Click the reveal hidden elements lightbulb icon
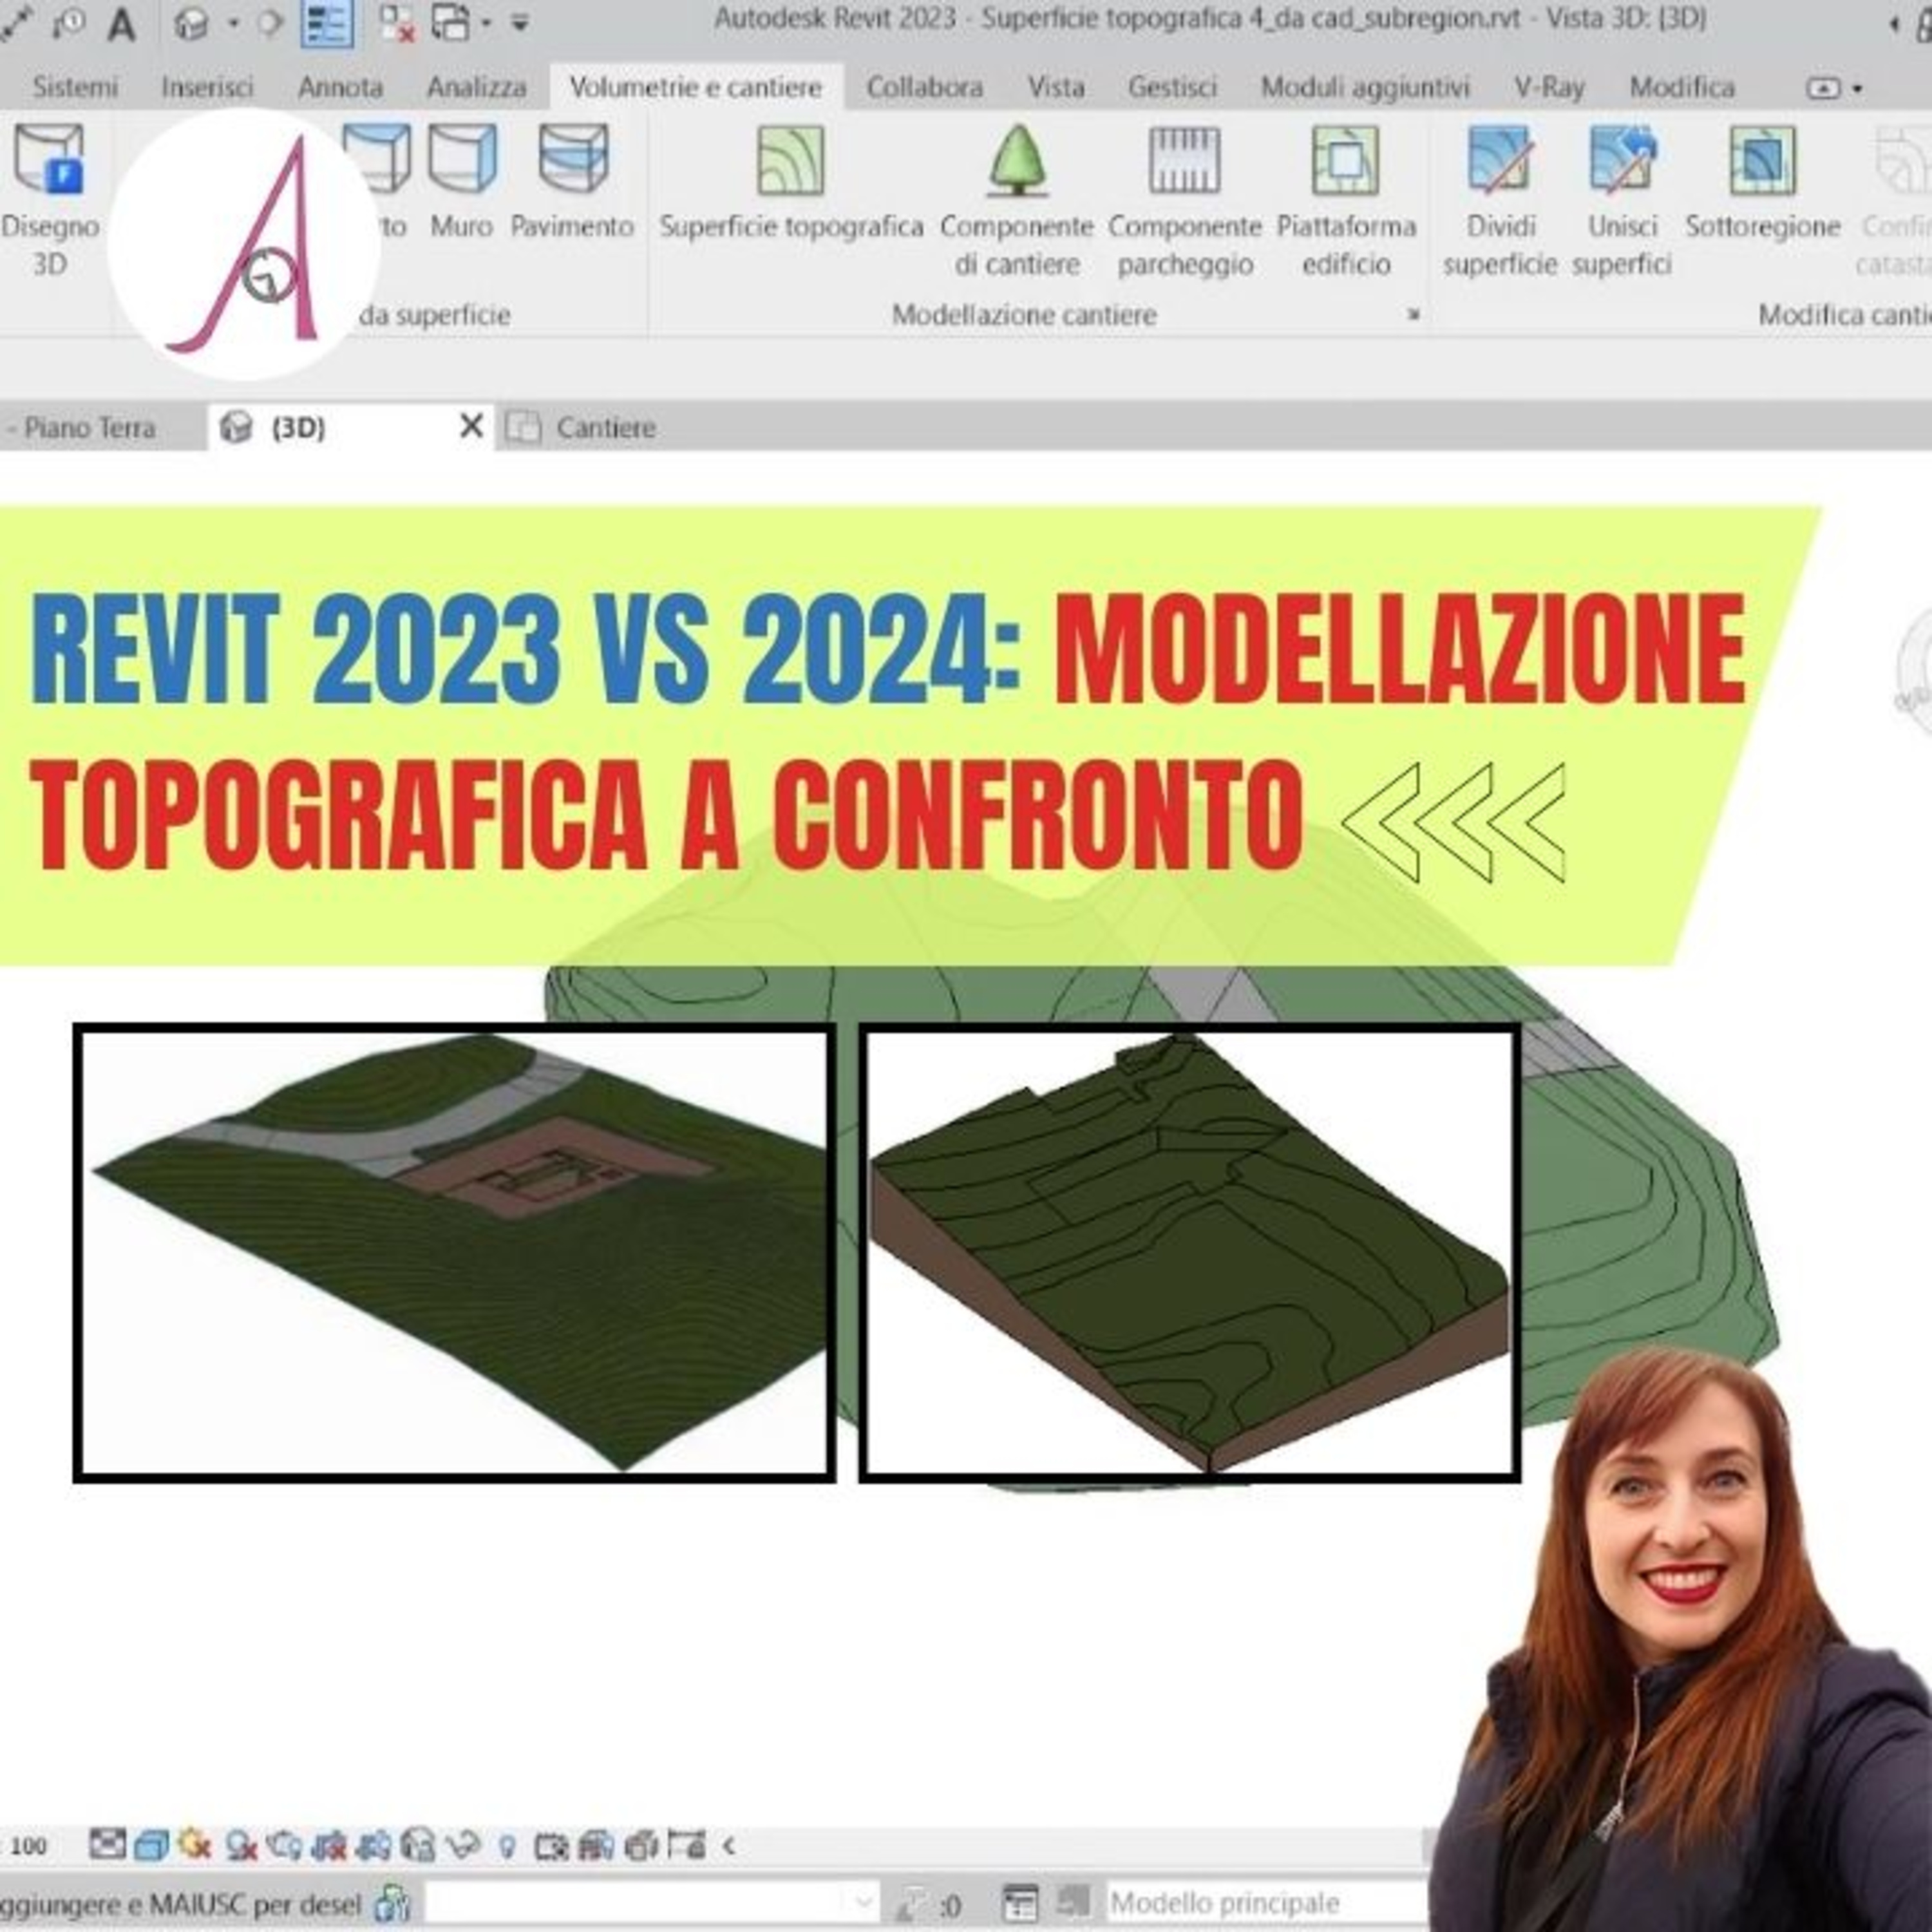Viewport: 1932px width, 1932px height. [x=508, y=1847]
